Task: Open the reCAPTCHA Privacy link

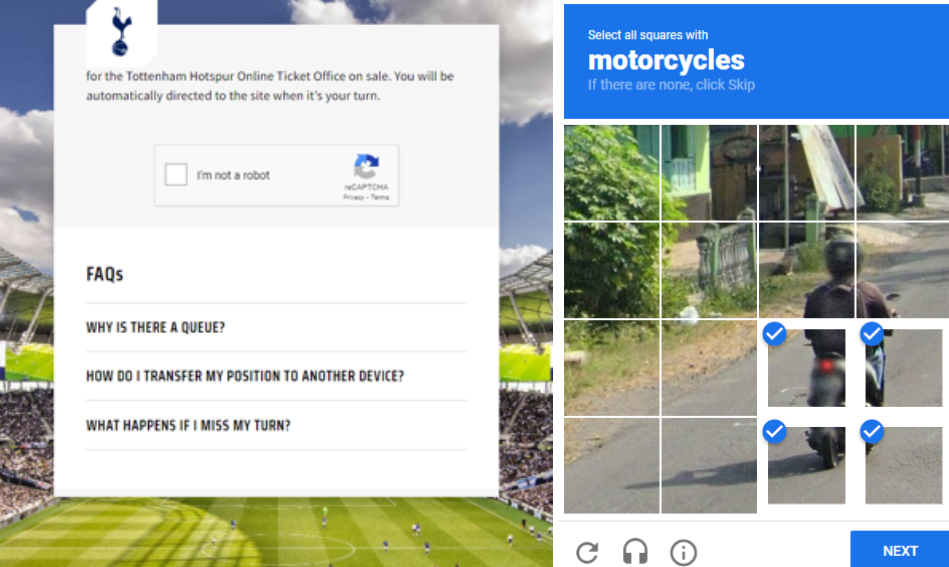Action: point(353,197)
